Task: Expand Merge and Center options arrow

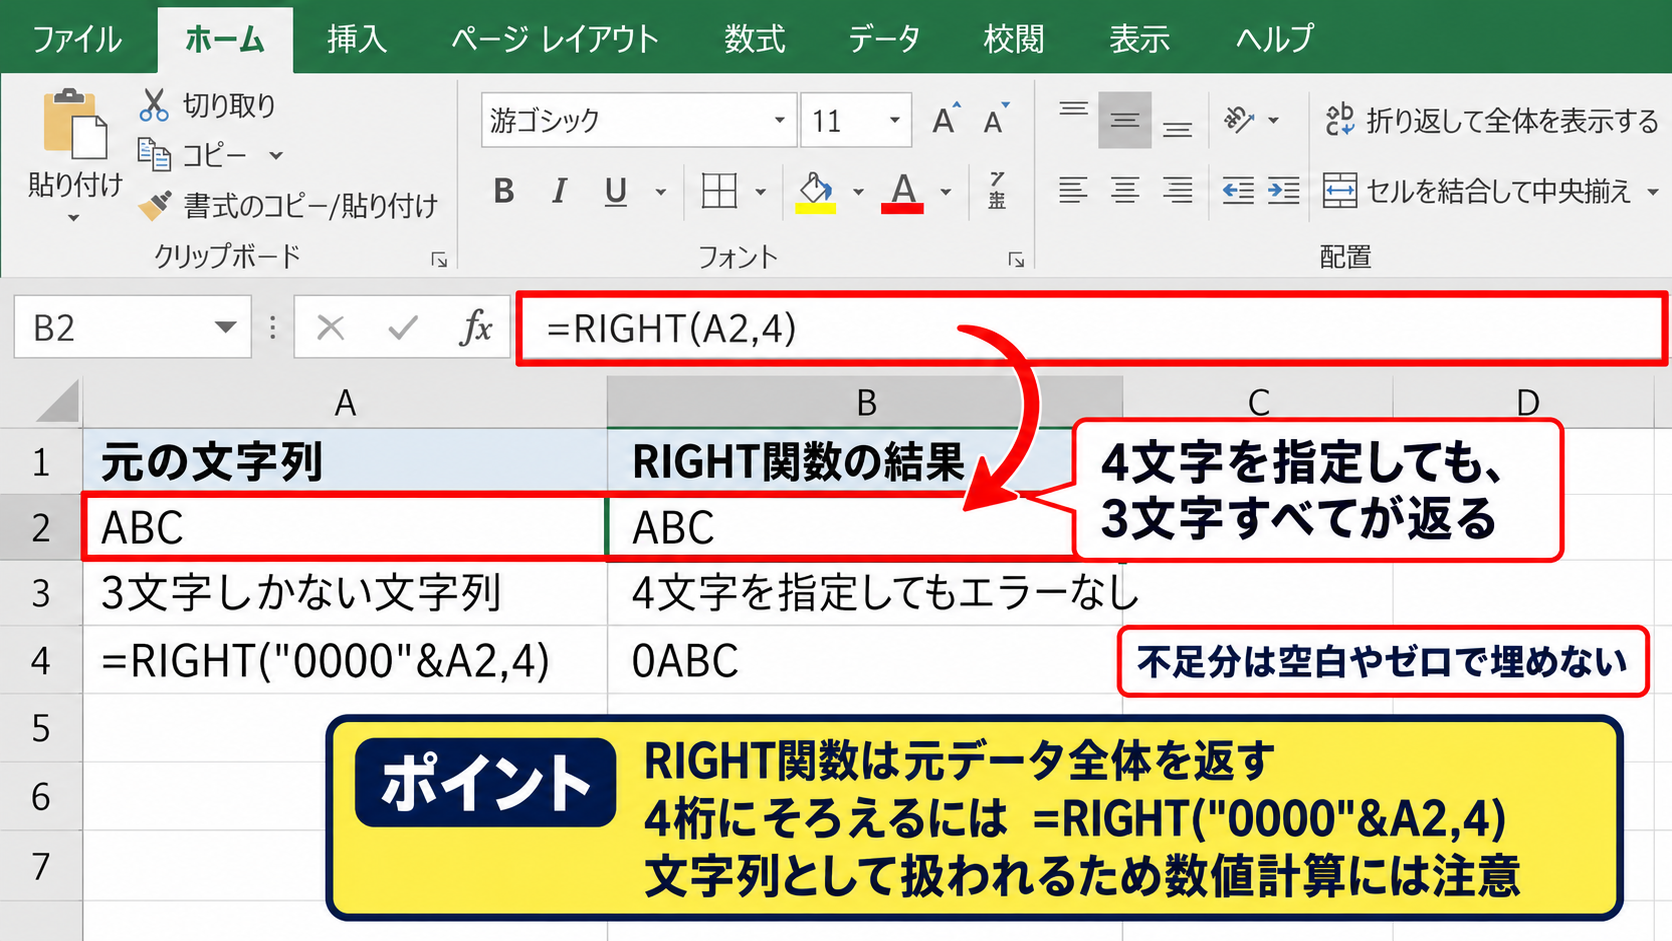Action: point(1652,191)
